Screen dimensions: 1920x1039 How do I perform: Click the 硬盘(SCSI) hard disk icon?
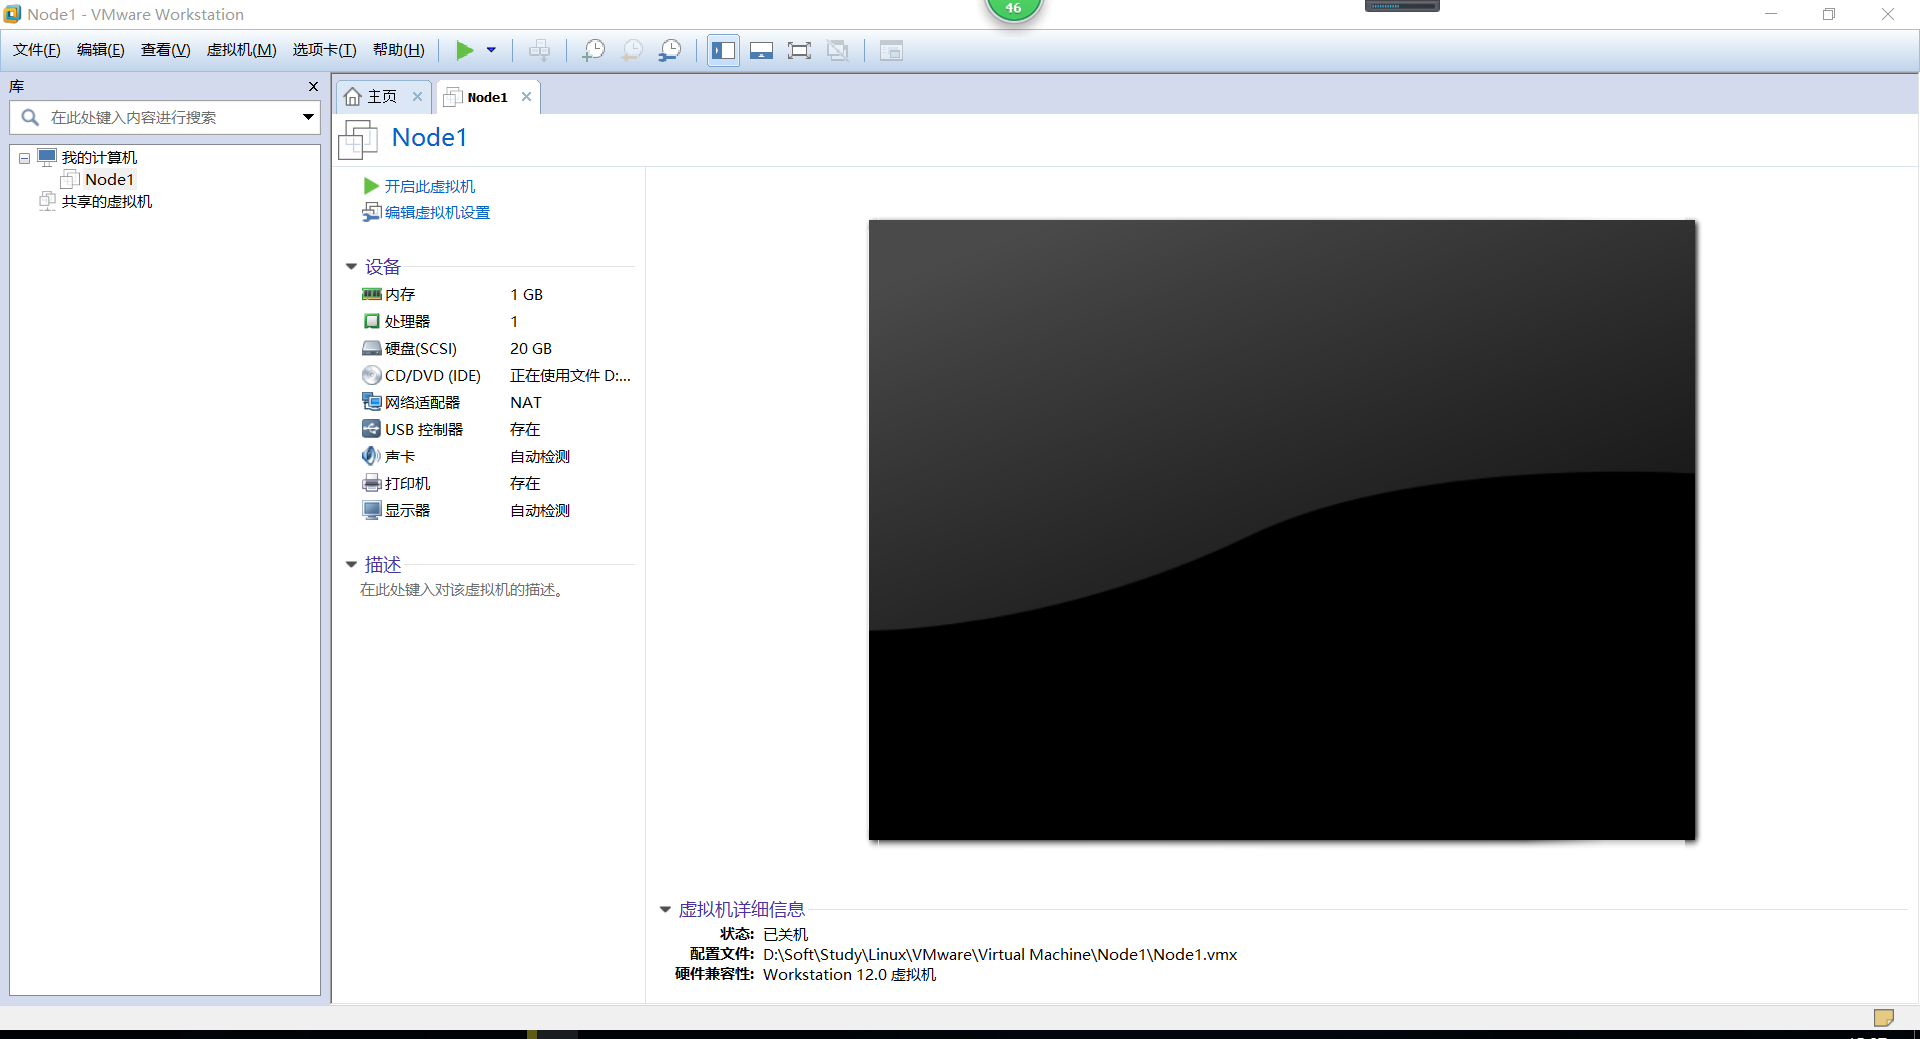point(372,348)
